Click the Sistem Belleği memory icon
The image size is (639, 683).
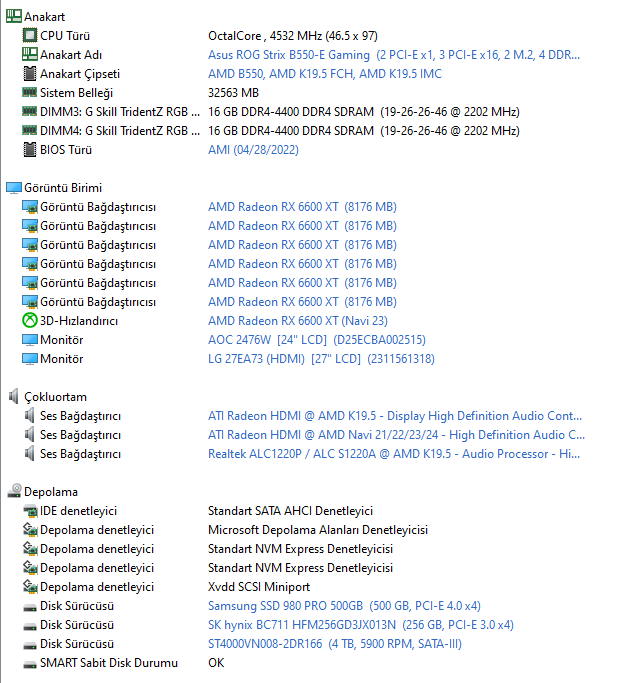(30, 92)
